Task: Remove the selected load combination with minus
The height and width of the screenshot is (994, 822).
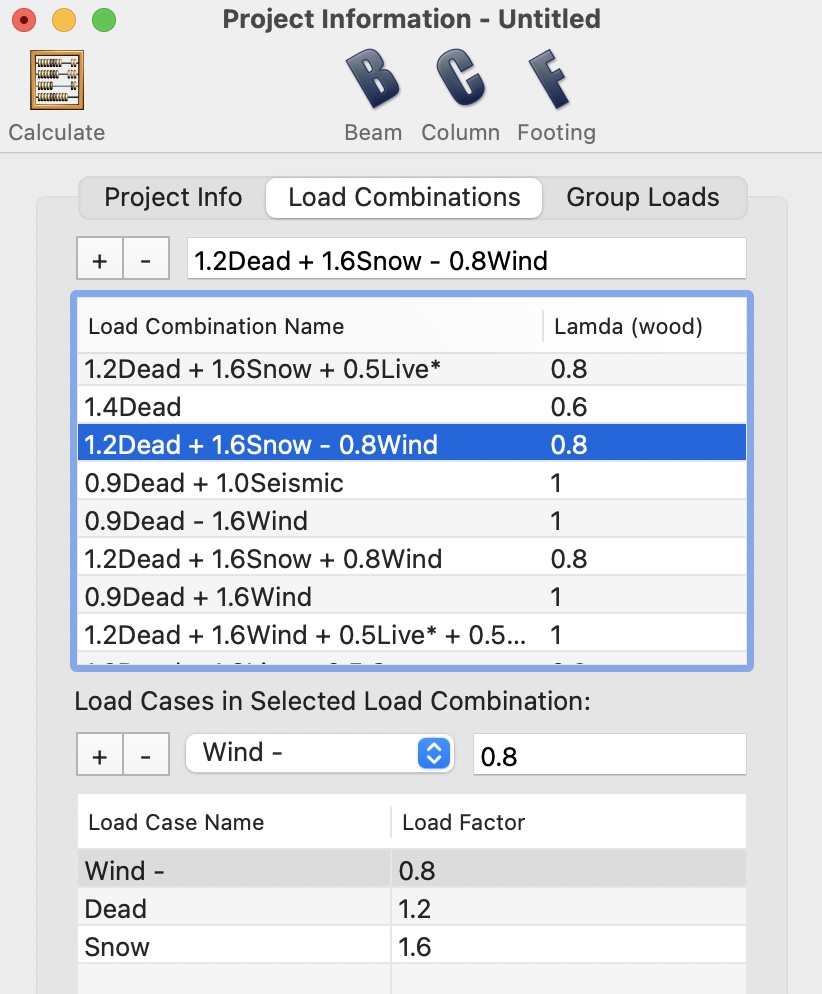Action: (146, 261)
